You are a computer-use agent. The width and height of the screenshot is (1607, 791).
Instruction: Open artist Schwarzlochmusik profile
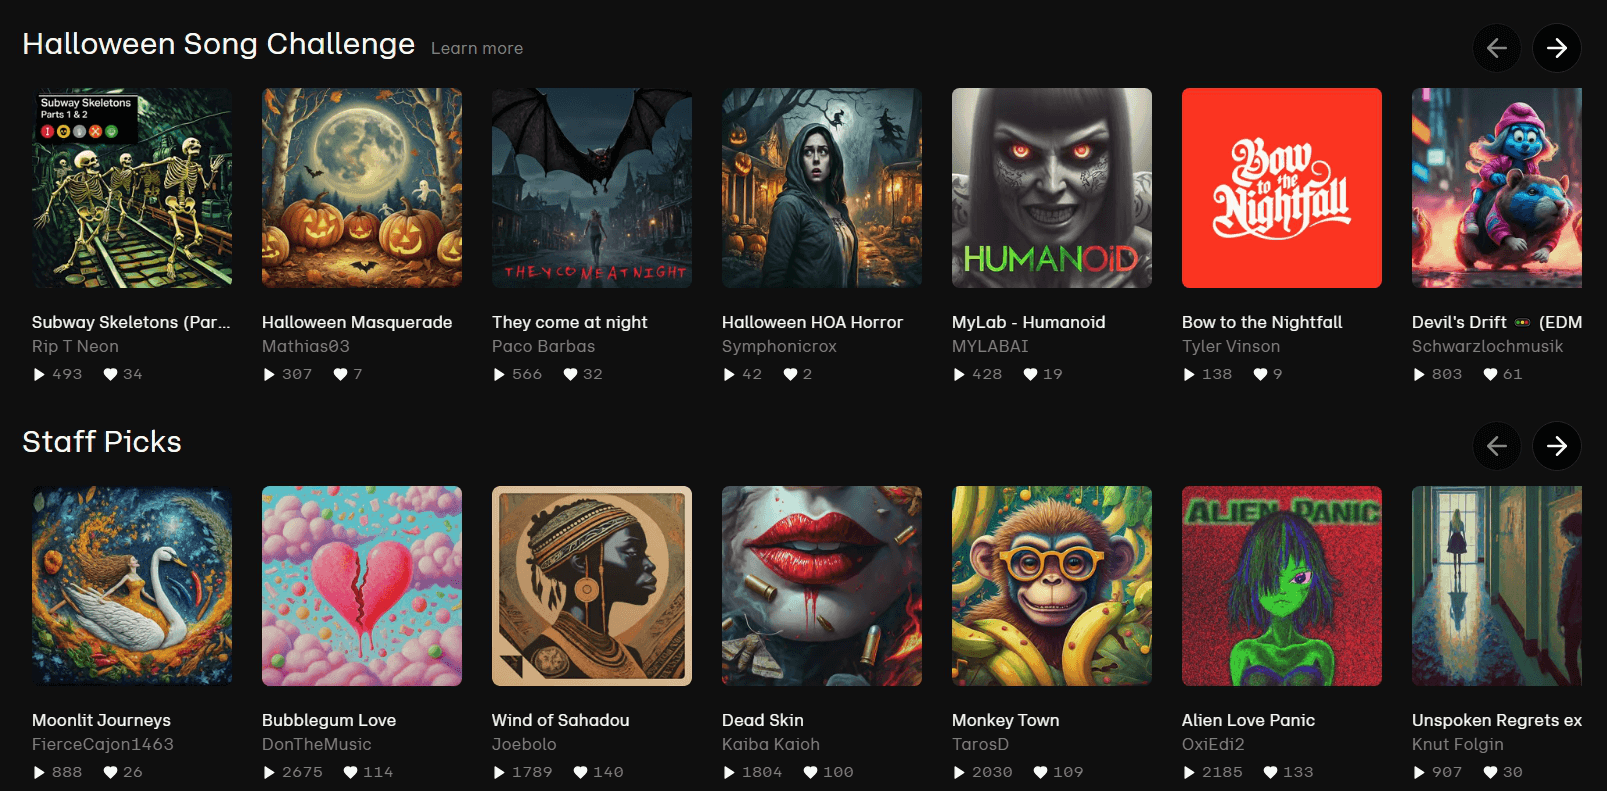[x=1487, y=346]
